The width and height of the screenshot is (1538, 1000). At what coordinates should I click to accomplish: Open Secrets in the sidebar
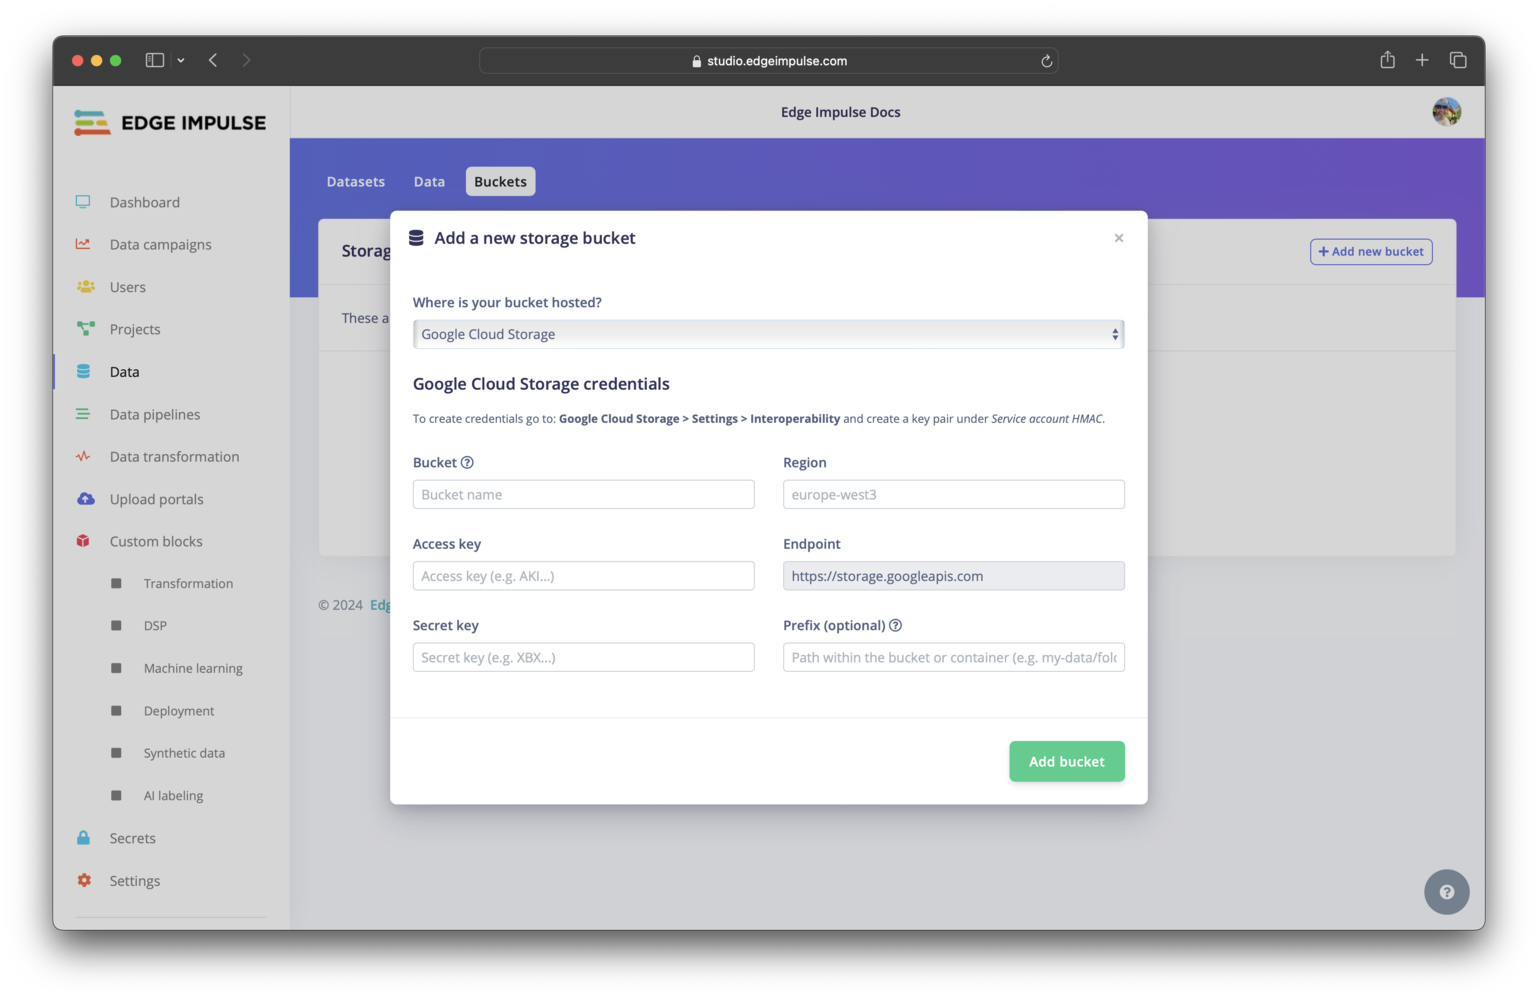point(133,838)
